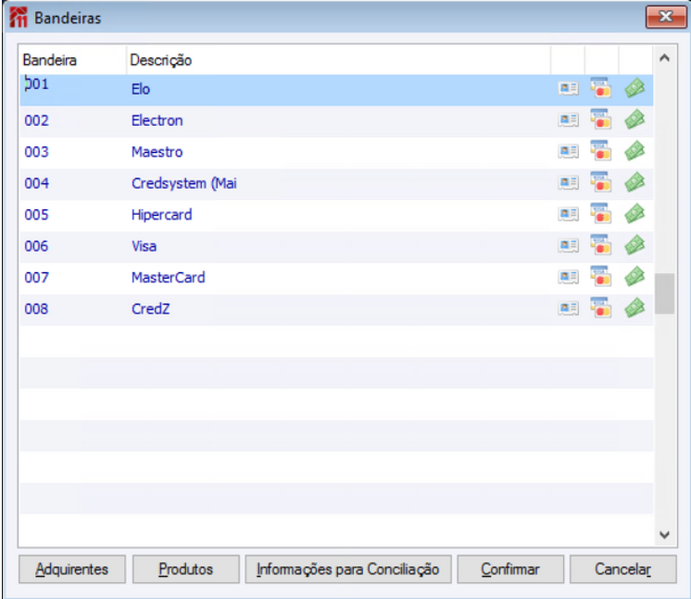Click the credit cards icon in Hipercard row
This screenshot has height=599, width=691.
(601, 213)
